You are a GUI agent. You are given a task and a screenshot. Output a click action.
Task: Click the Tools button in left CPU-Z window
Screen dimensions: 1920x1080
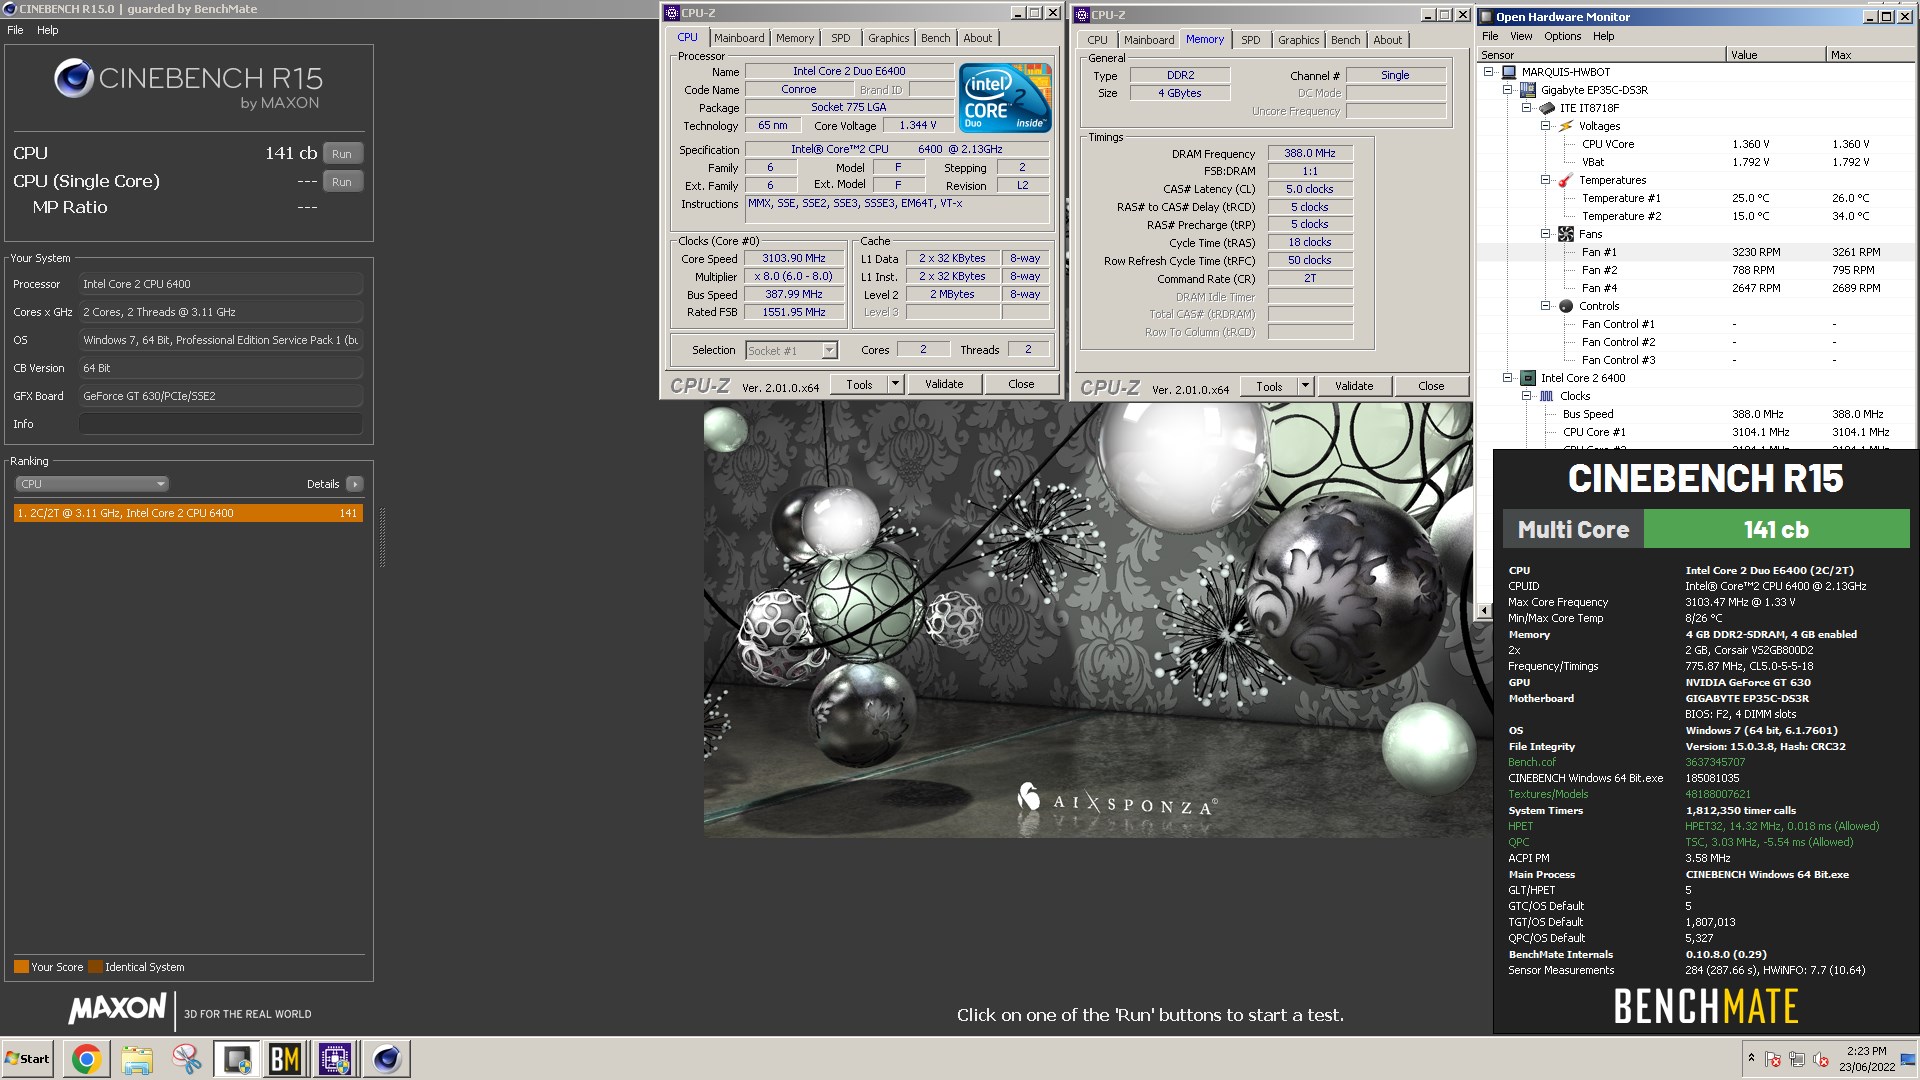pyautogui.click(x=859, y=384)
